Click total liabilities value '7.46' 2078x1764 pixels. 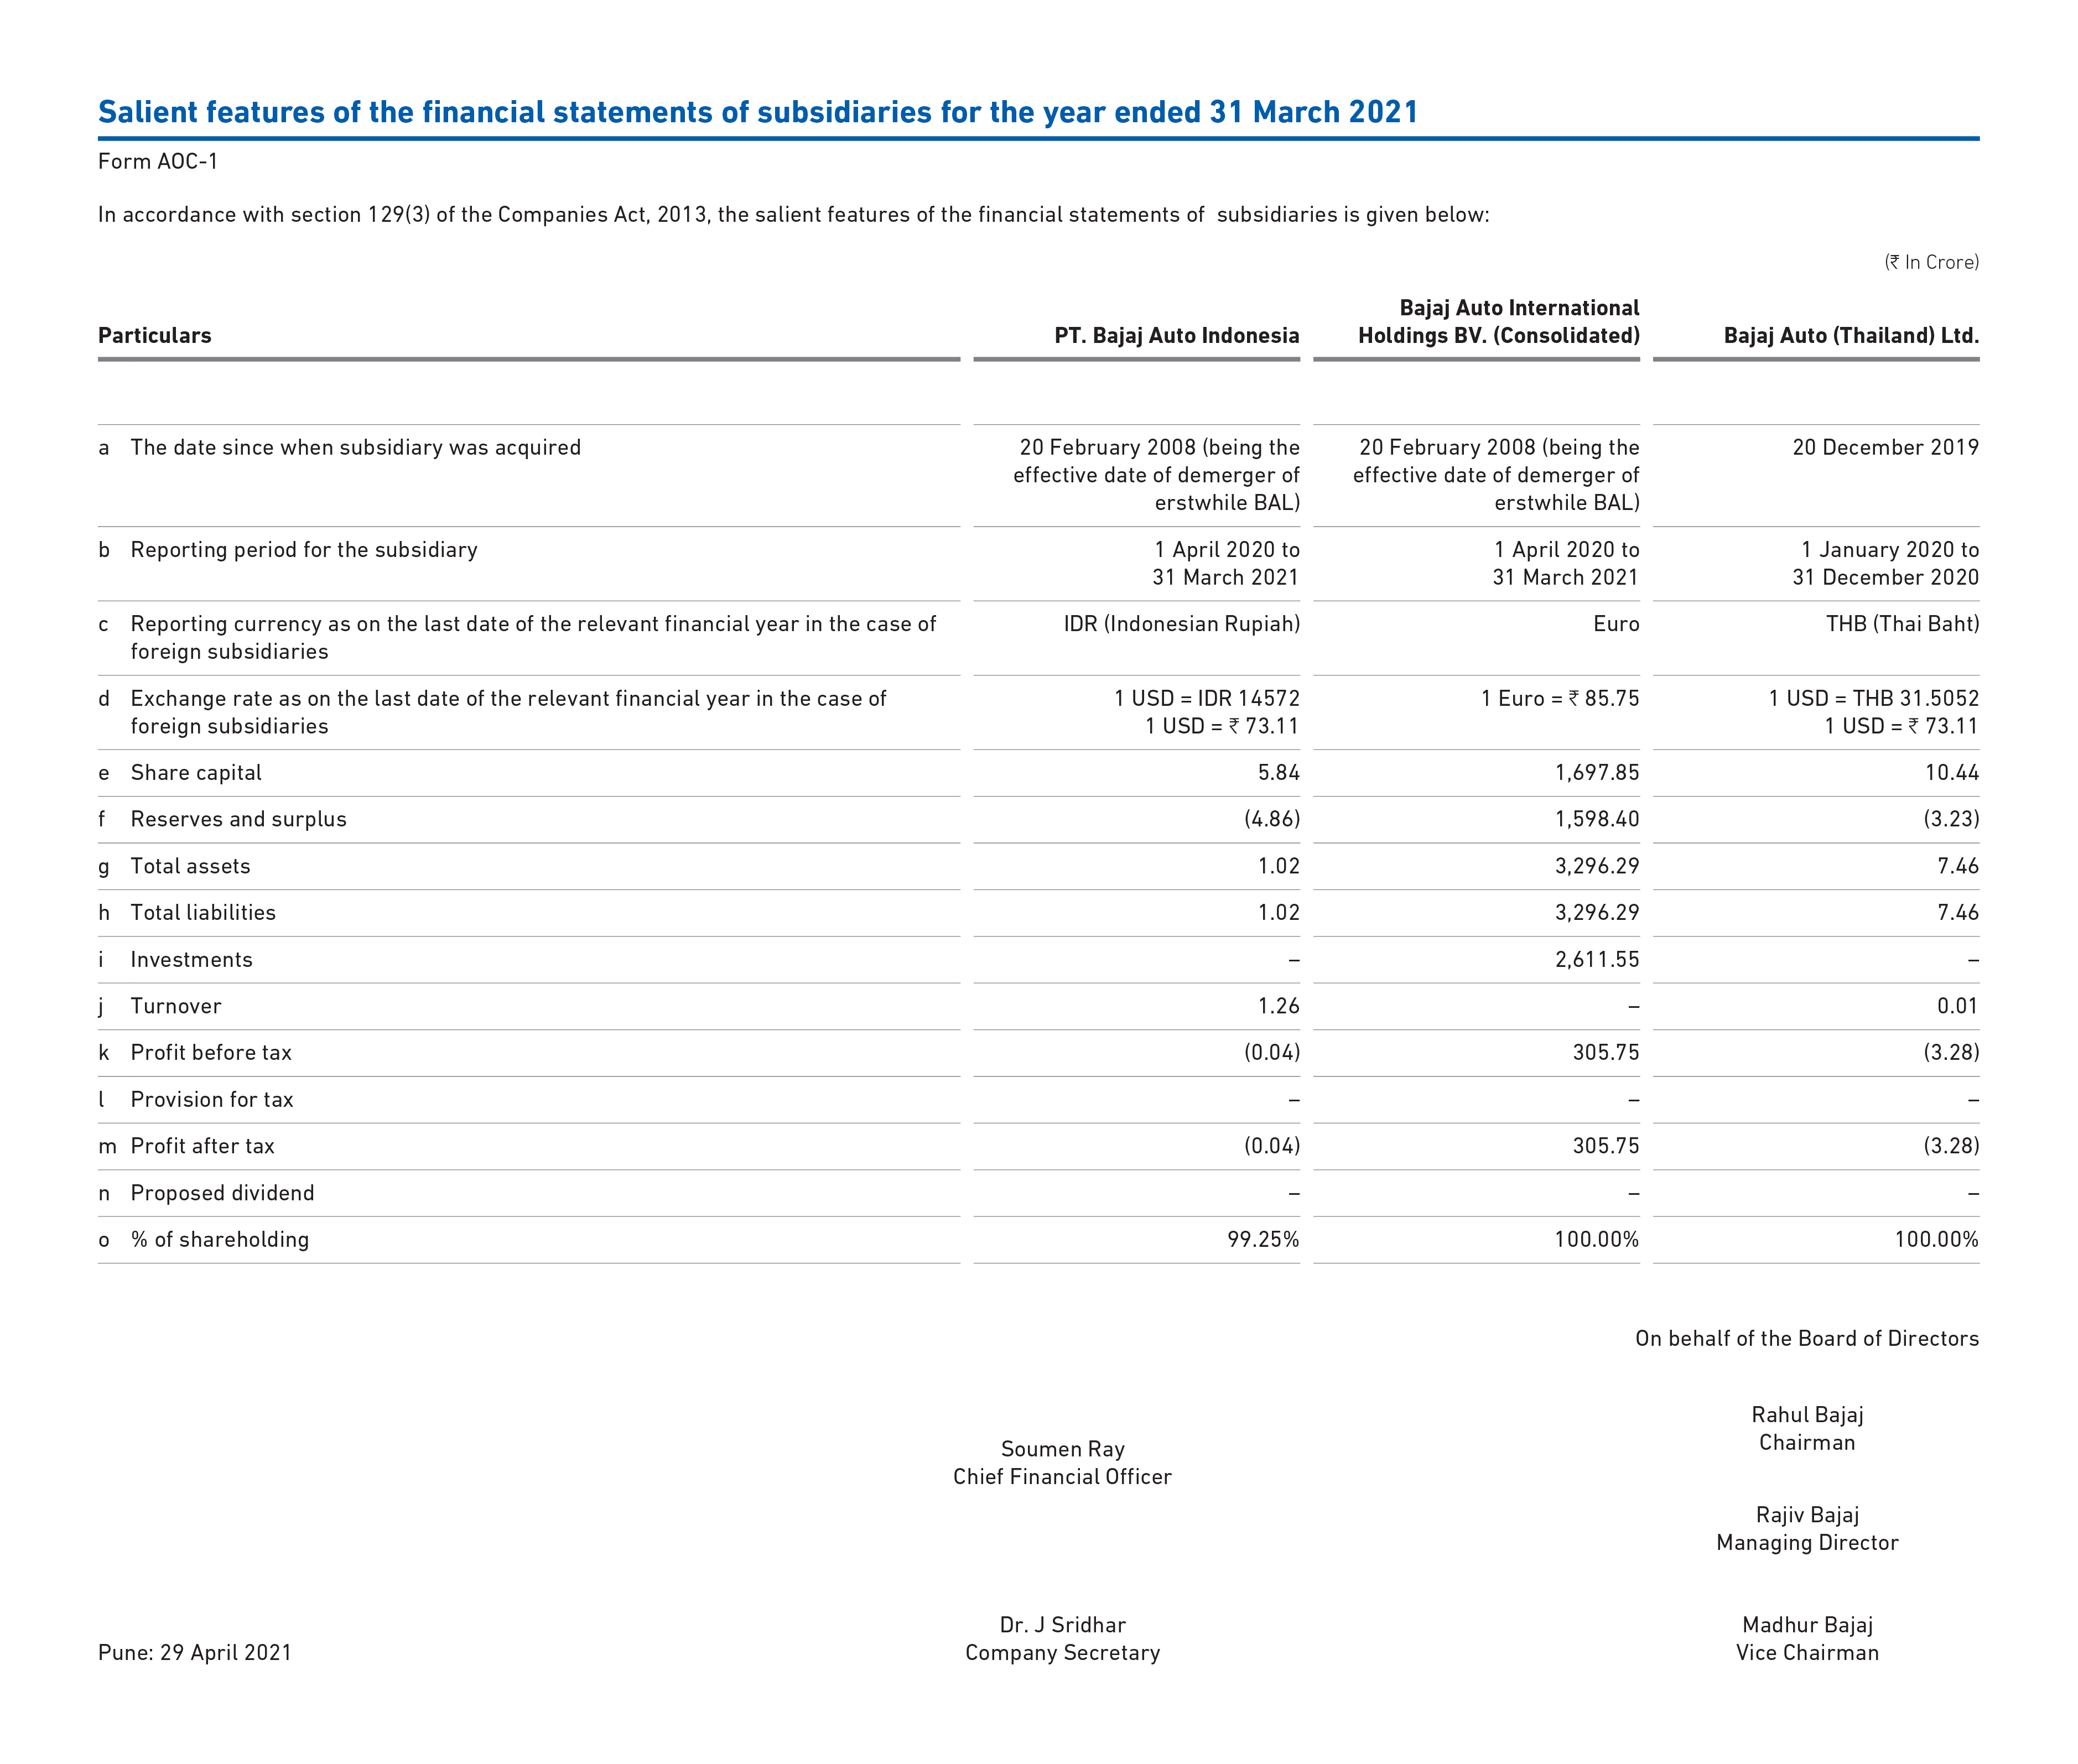(1958, 913)
